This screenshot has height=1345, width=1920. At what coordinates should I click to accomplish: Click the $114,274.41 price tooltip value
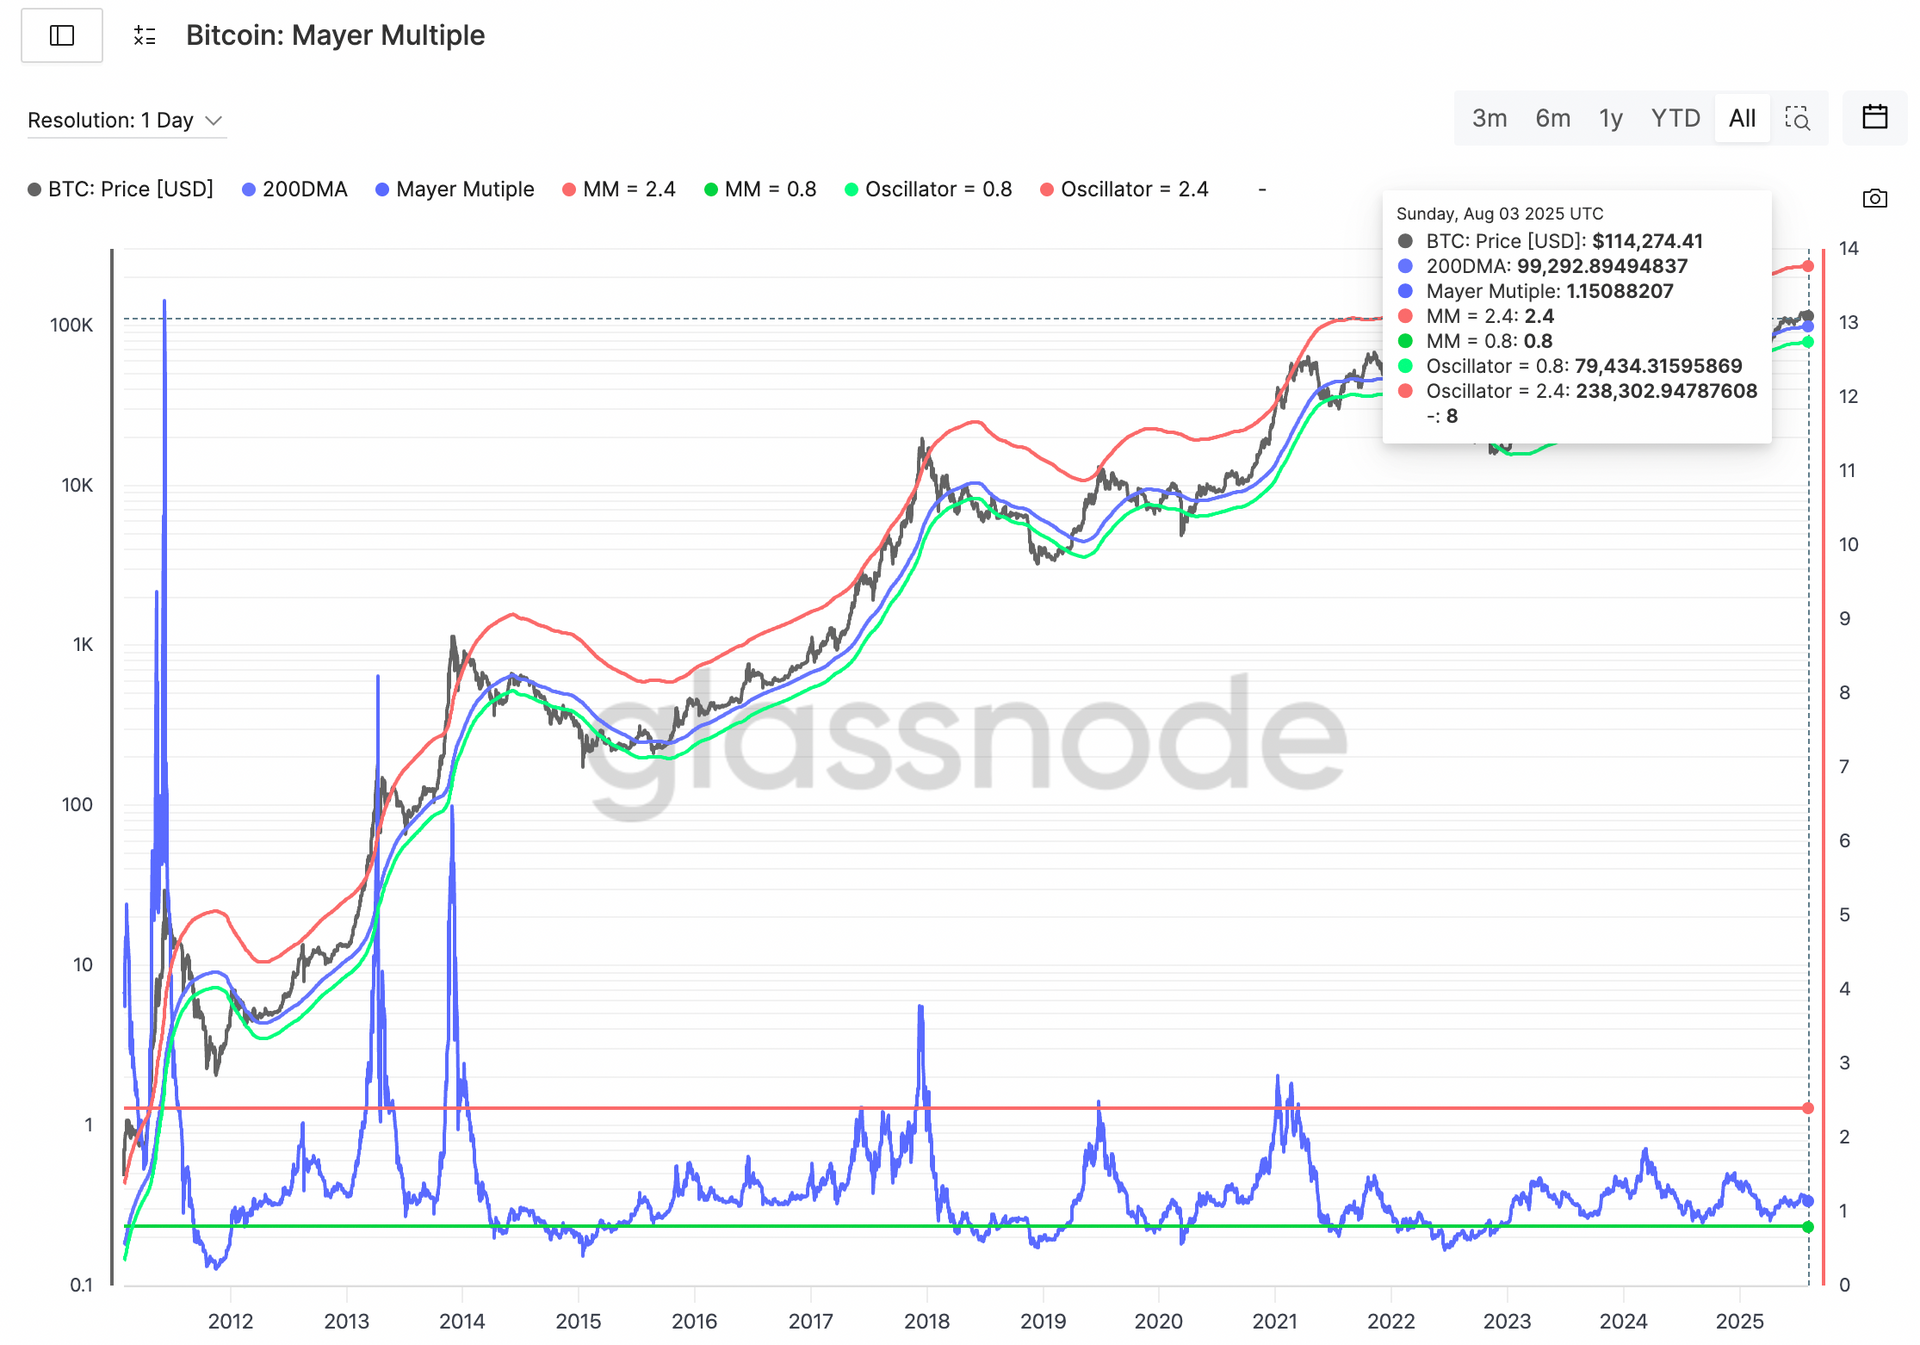[1647, 241]
